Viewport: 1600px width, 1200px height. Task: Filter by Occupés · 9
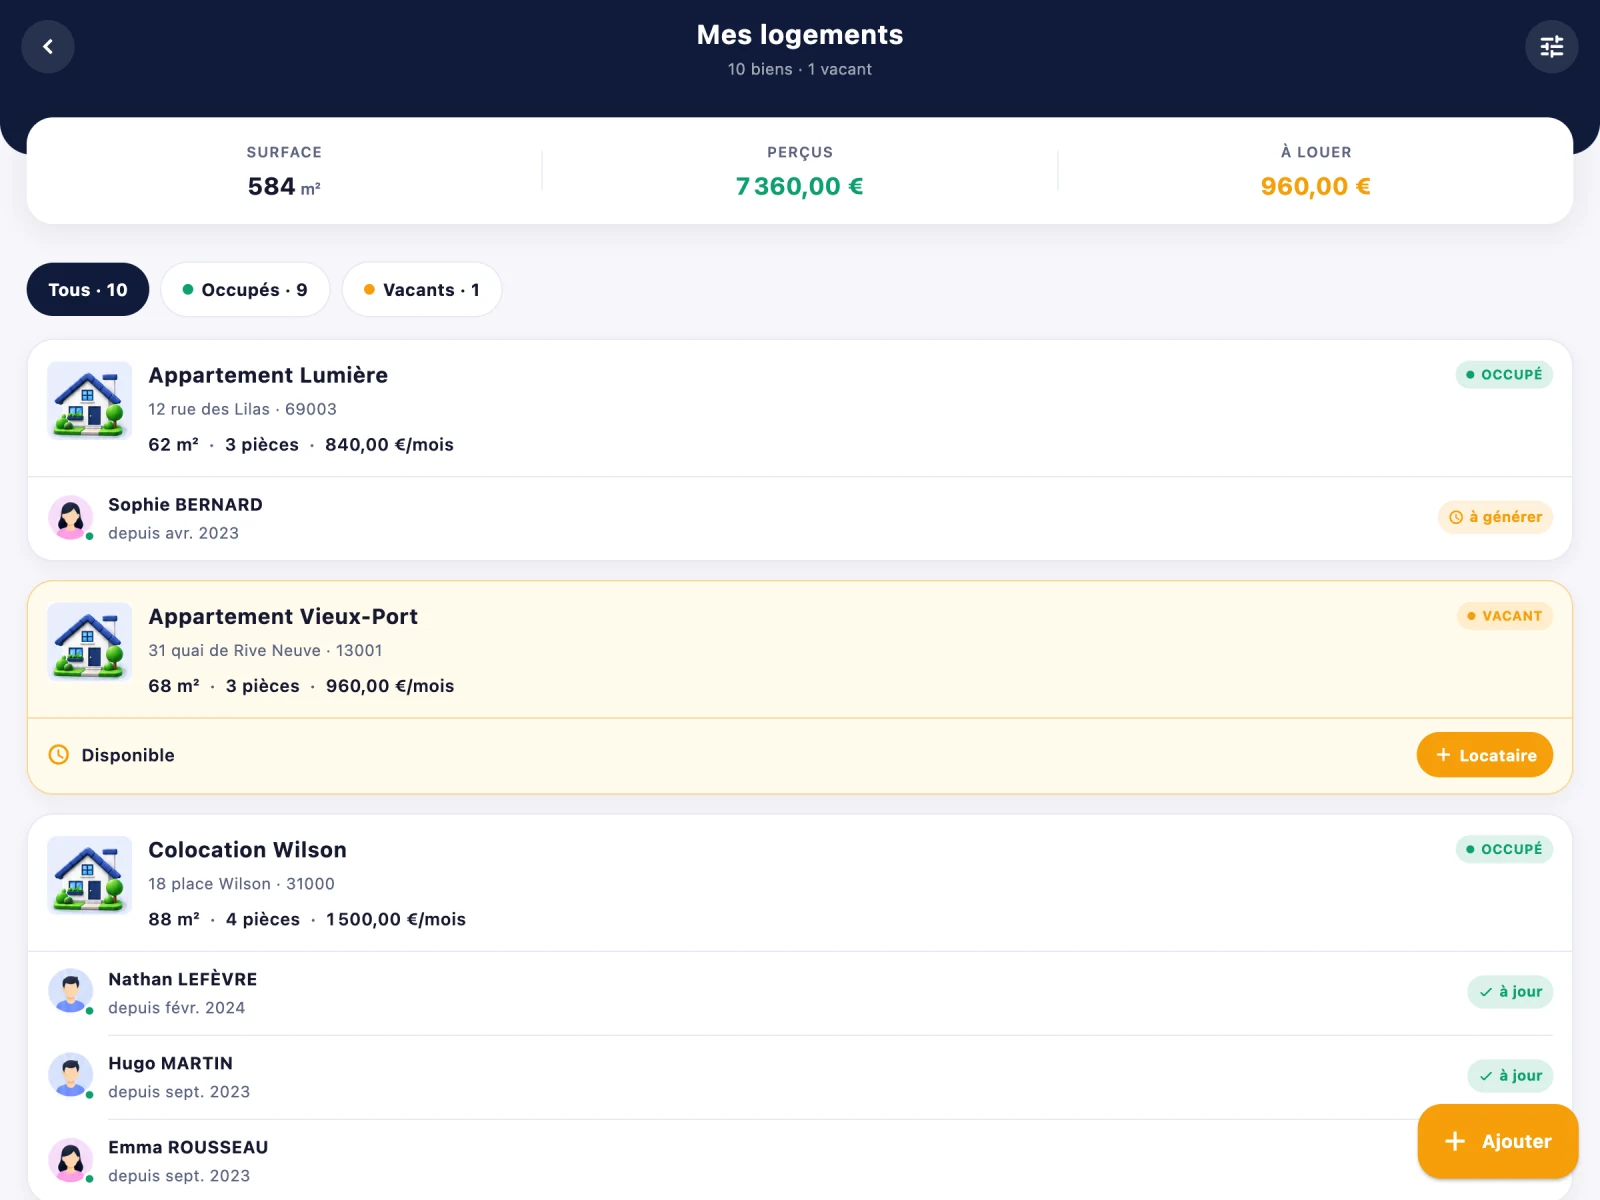pos(245,290)
